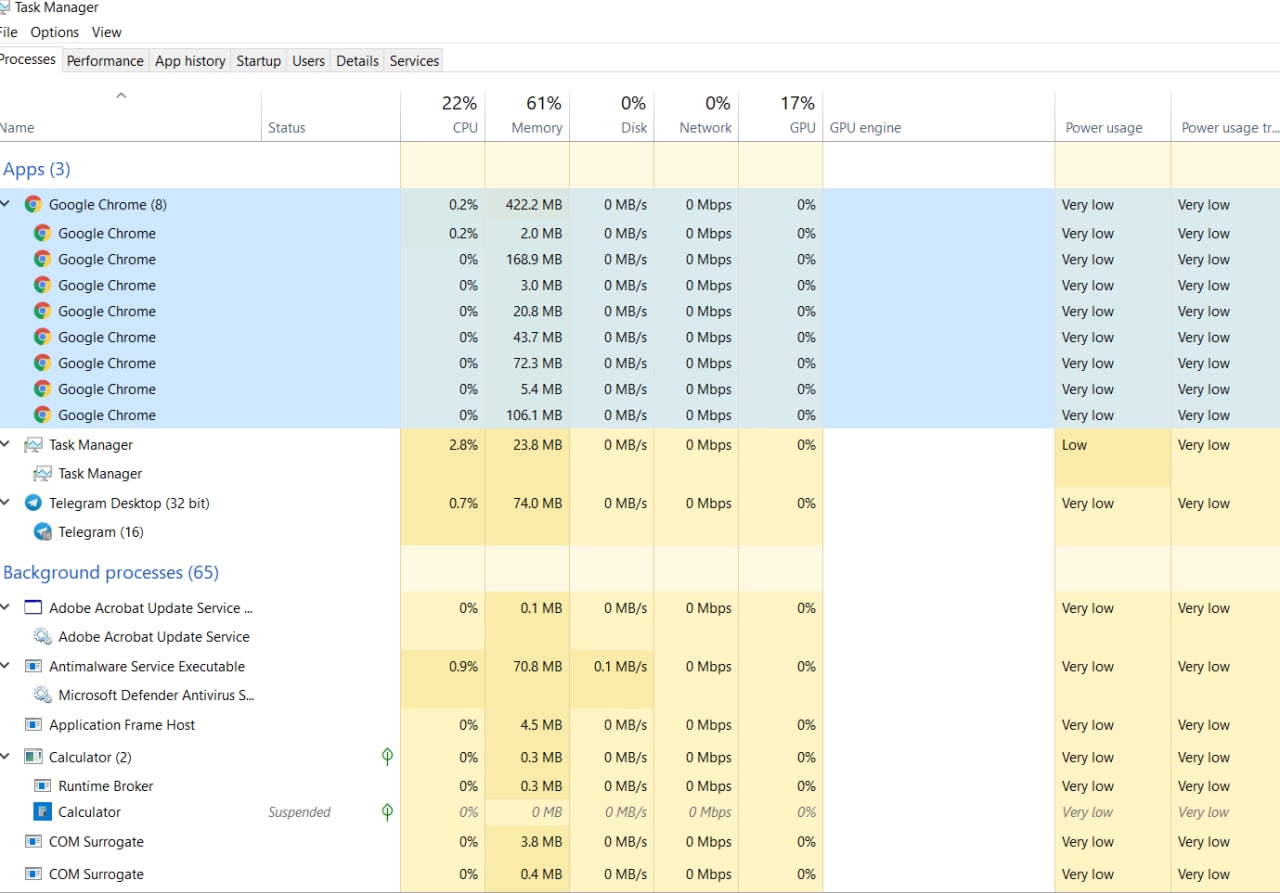The height and width of the screenshot is (893, 1280).
Task: Open the View menu
Action: [x=106, y=32]
